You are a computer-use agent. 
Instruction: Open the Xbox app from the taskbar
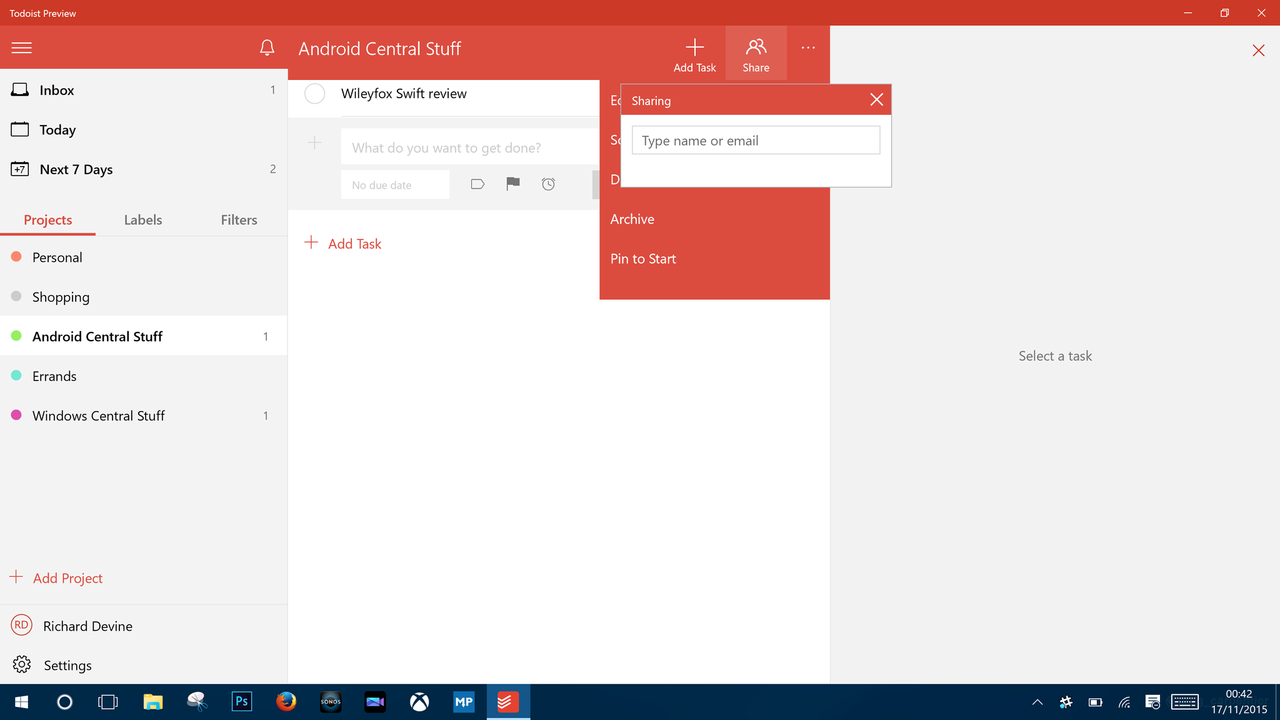coord(419,702)
